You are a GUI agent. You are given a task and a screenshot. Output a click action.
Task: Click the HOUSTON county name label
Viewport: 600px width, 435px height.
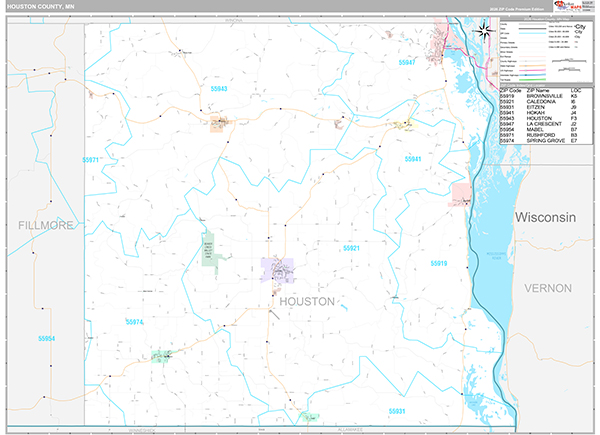307,301
